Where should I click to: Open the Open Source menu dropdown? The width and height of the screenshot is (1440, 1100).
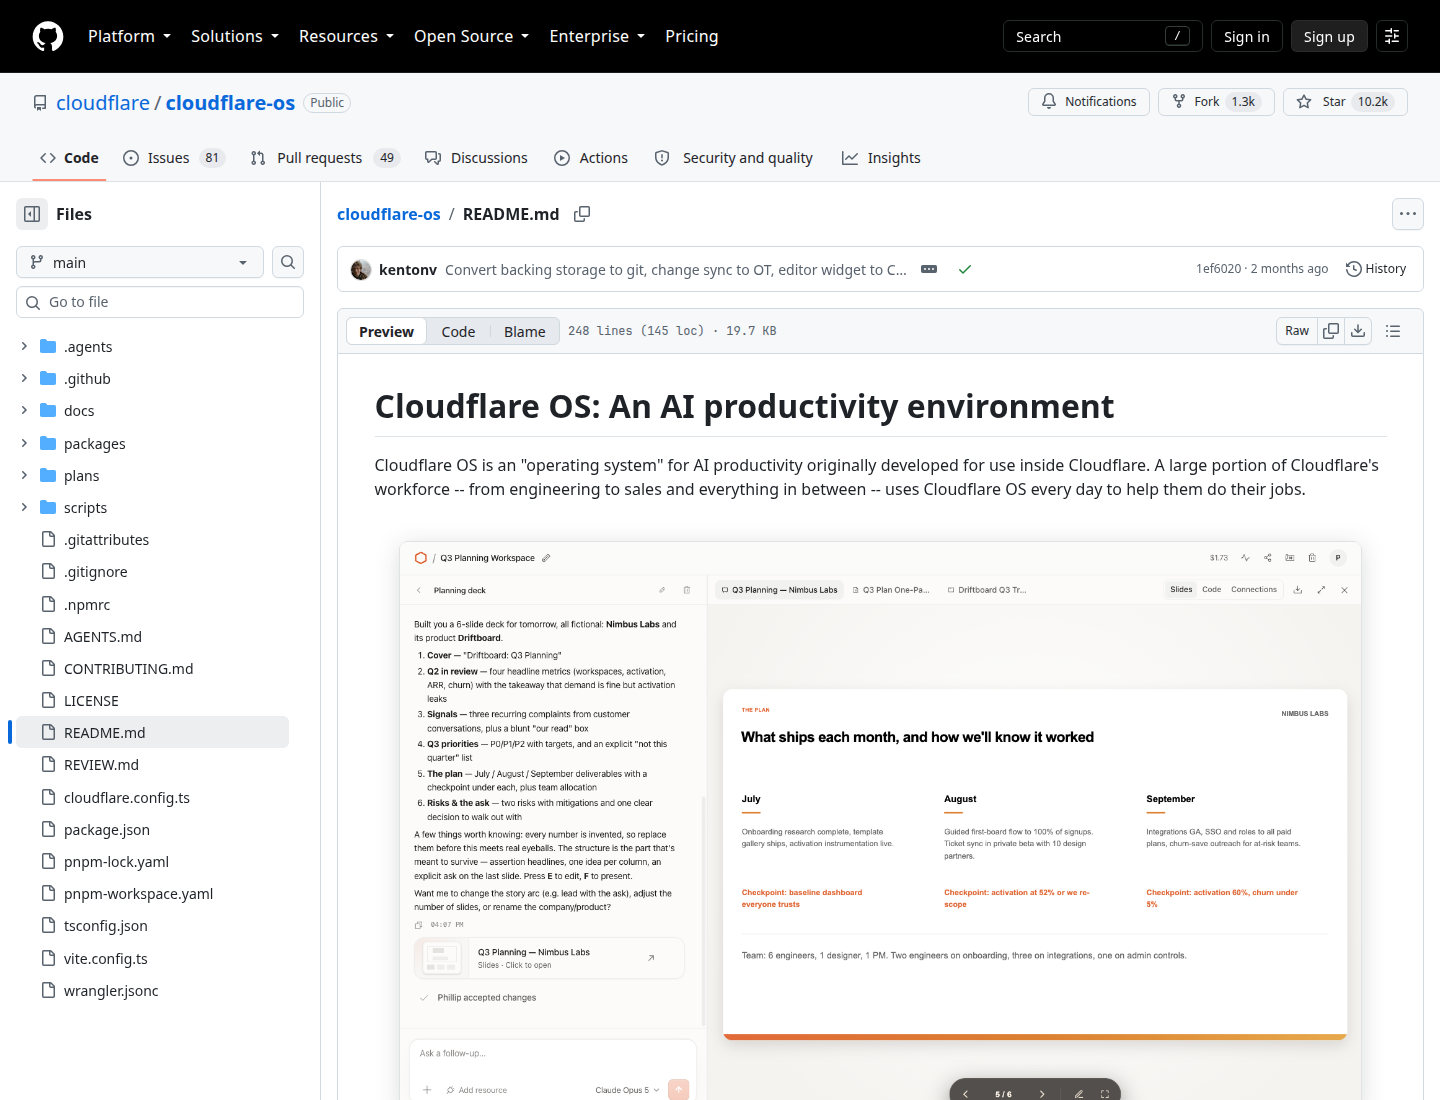point(472,36)
